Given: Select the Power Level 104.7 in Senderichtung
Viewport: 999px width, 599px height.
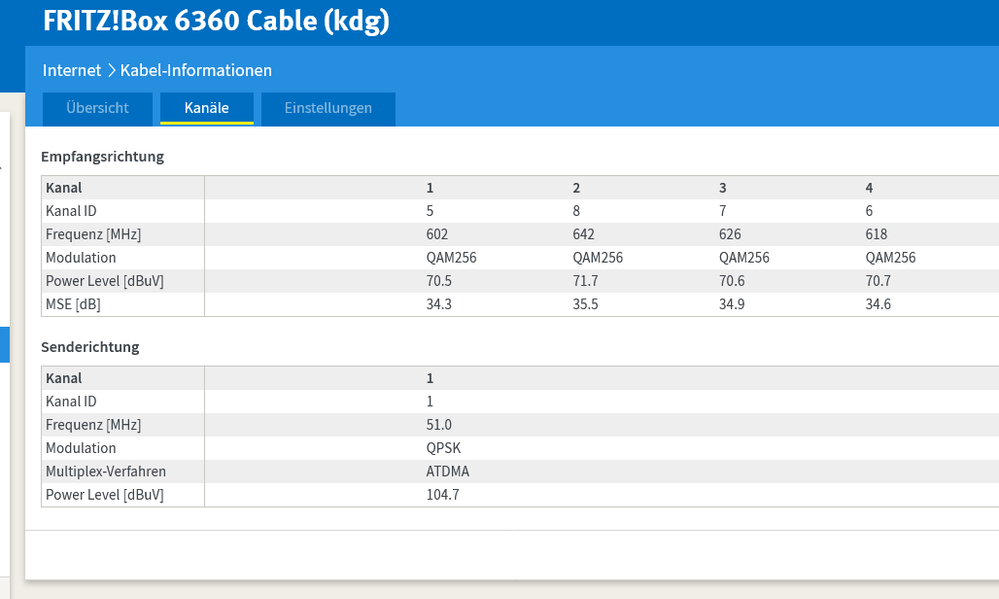Looking at the screenshot, I should pyautogui.click(x=444, y=494).
